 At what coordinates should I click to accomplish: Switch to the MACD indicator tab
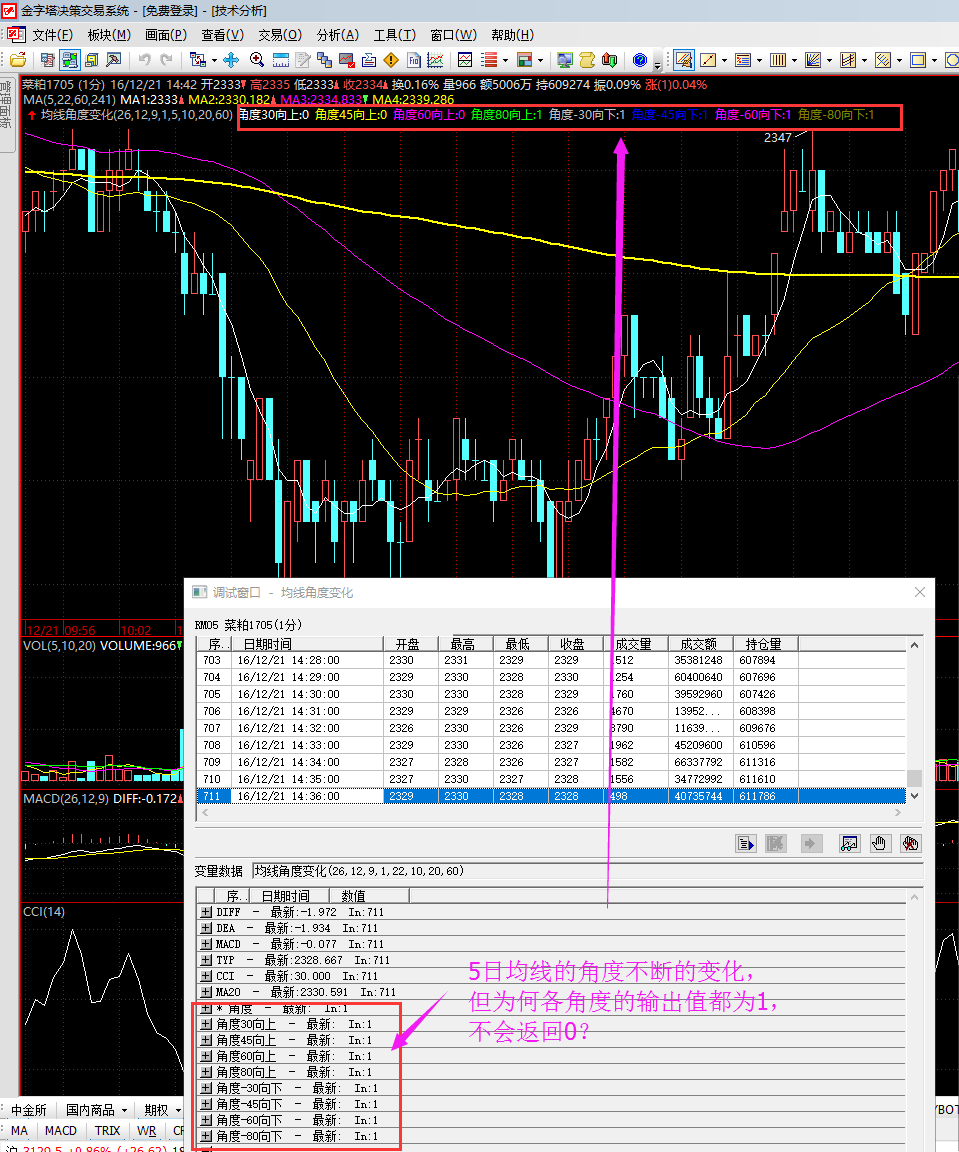[60, 1131]
